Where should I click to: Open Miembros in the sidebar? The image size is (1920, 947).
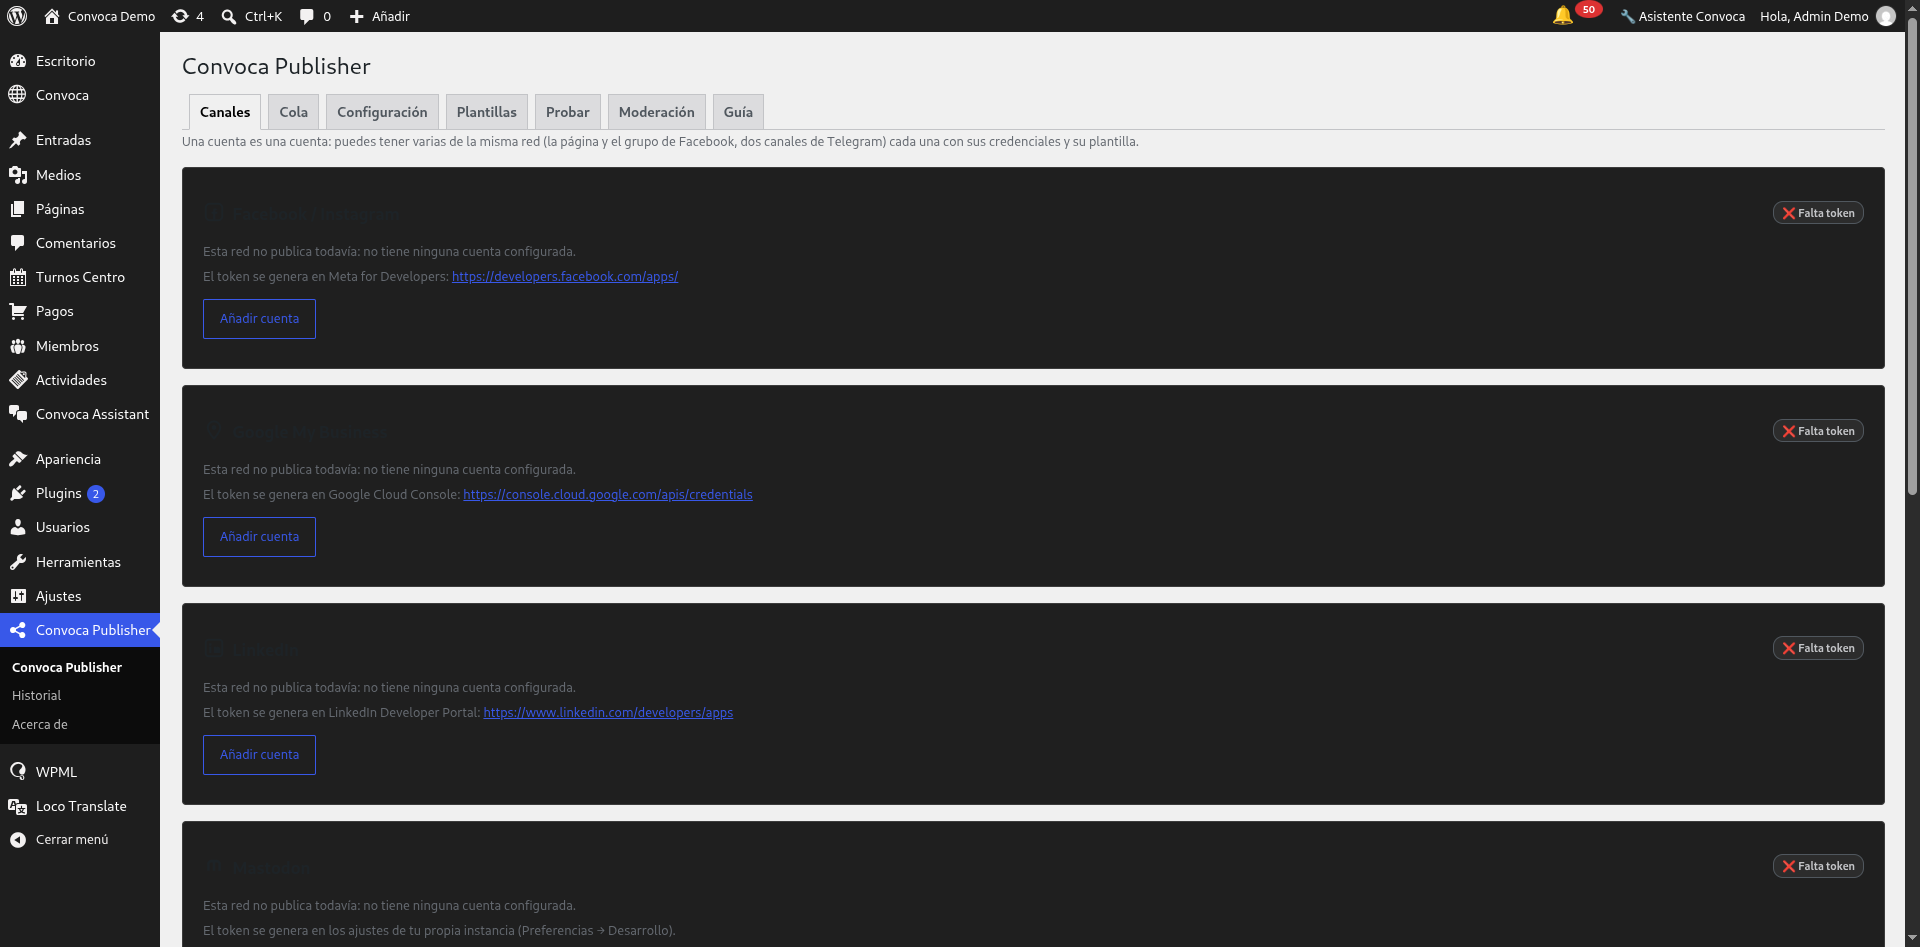80,346
